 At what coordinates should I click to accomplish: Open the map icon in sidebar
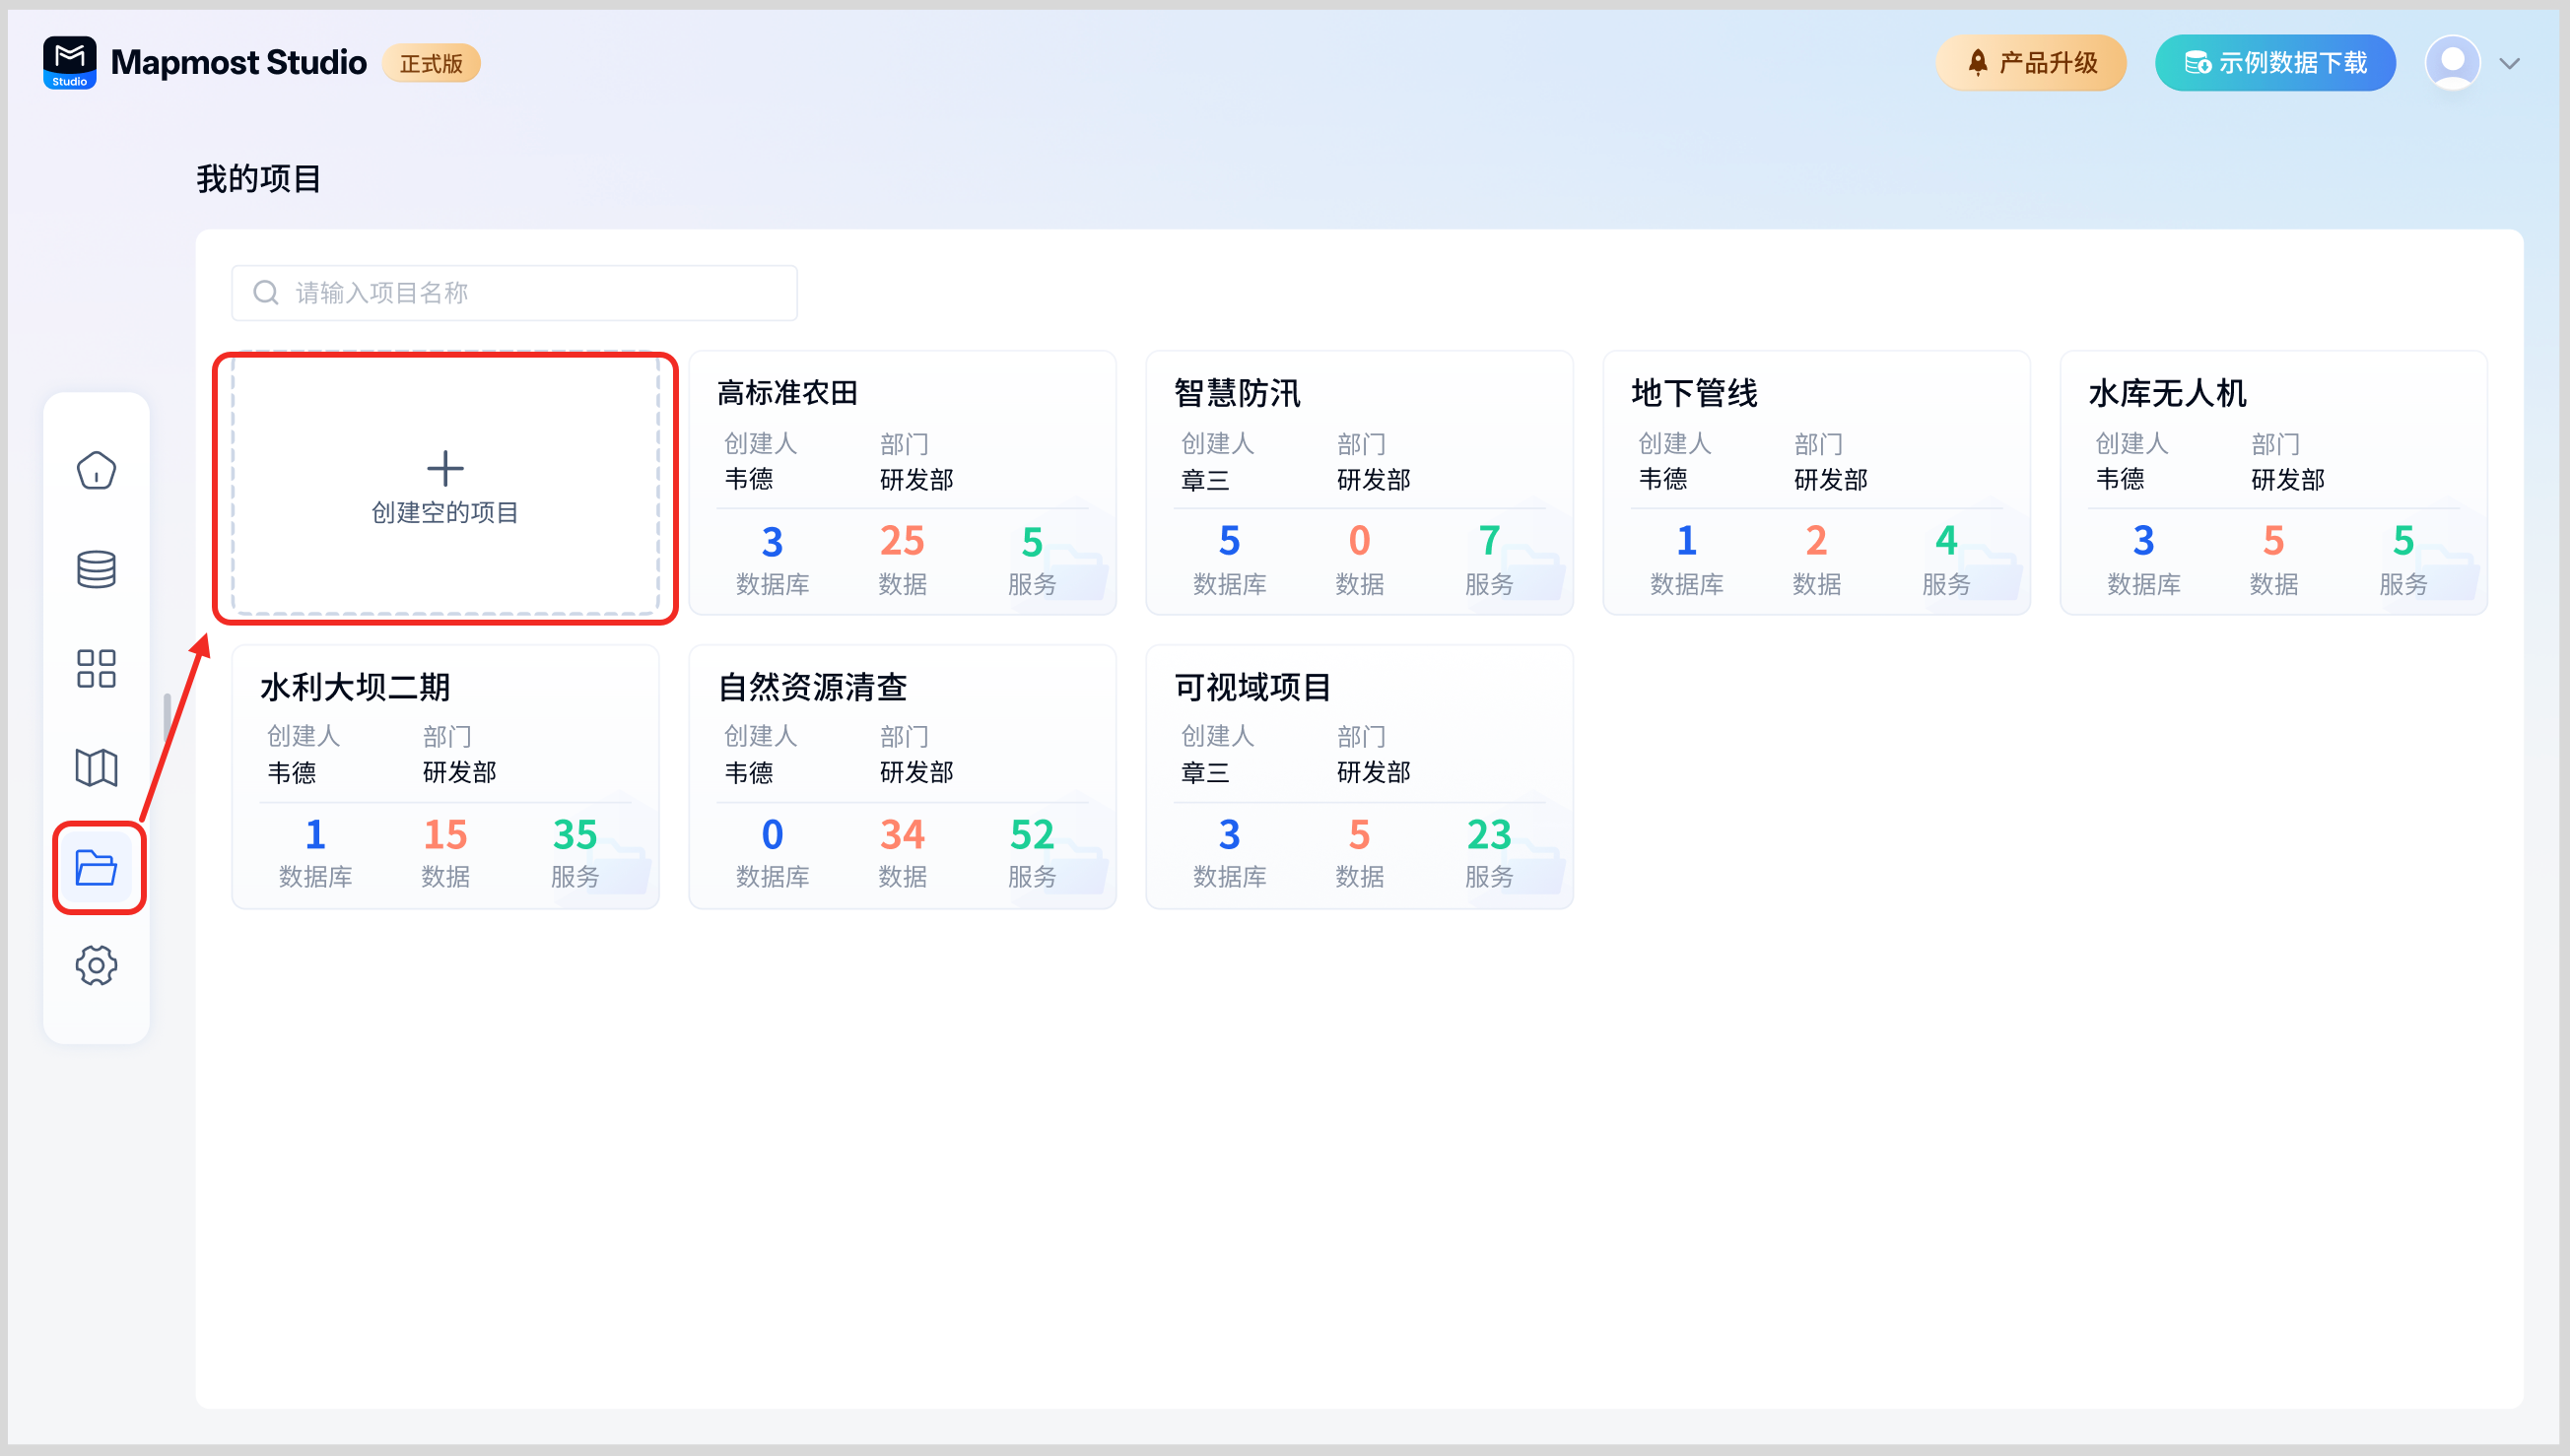click(x=96, y=767)
